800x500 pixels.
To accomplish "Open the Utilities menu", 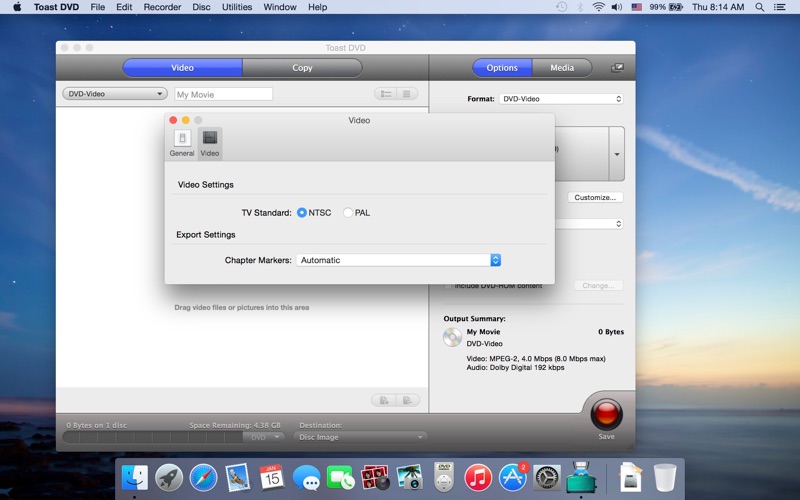I will pos(237,7).
